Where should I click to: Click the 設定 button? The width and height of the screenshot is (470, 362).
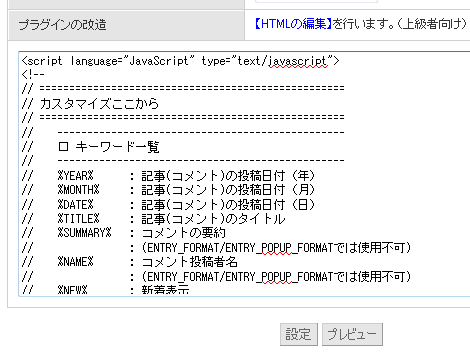click(299, 334)
